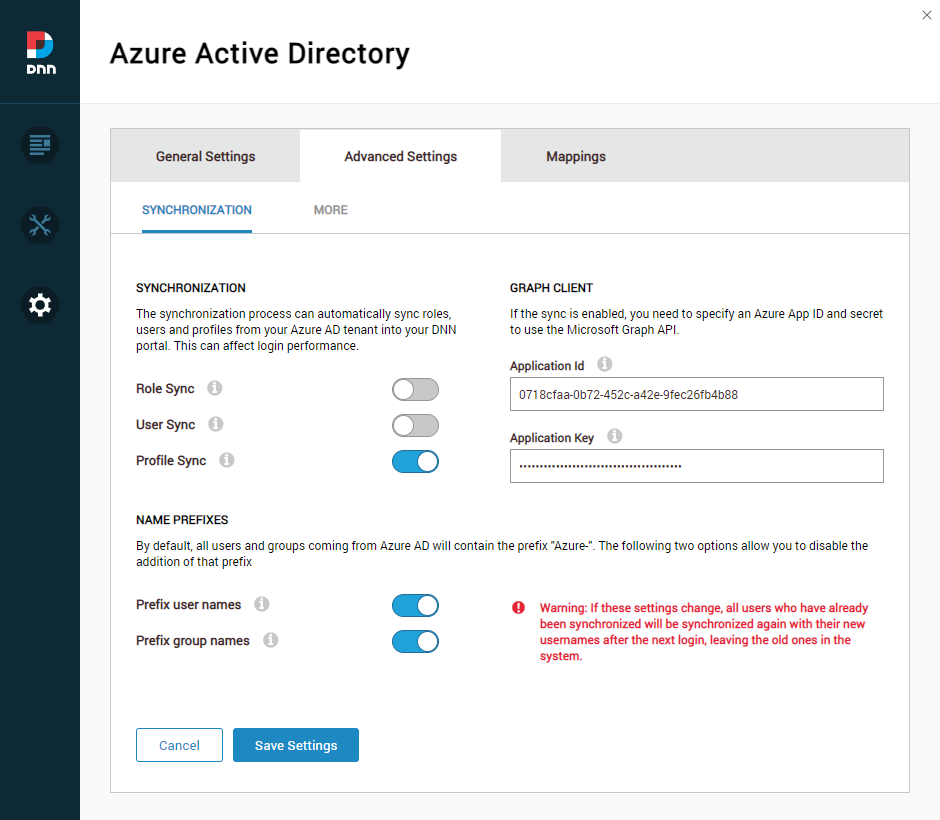
Task: Select the Advanced Settings tab
Action: coord(400,156)
